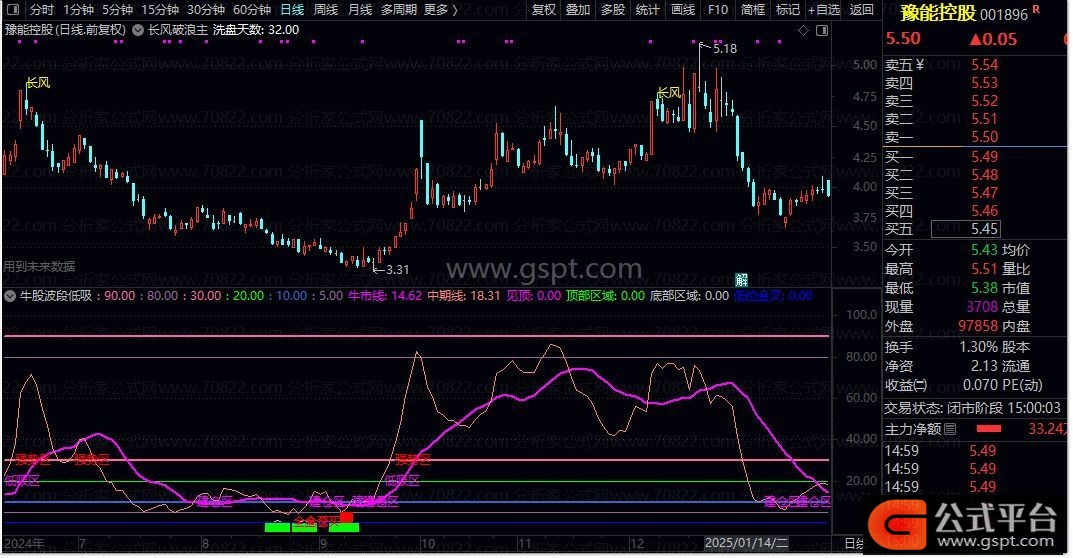Collapse the 长风破浪主 indicator toggle

pyautogui.click(x=138, y=30)
